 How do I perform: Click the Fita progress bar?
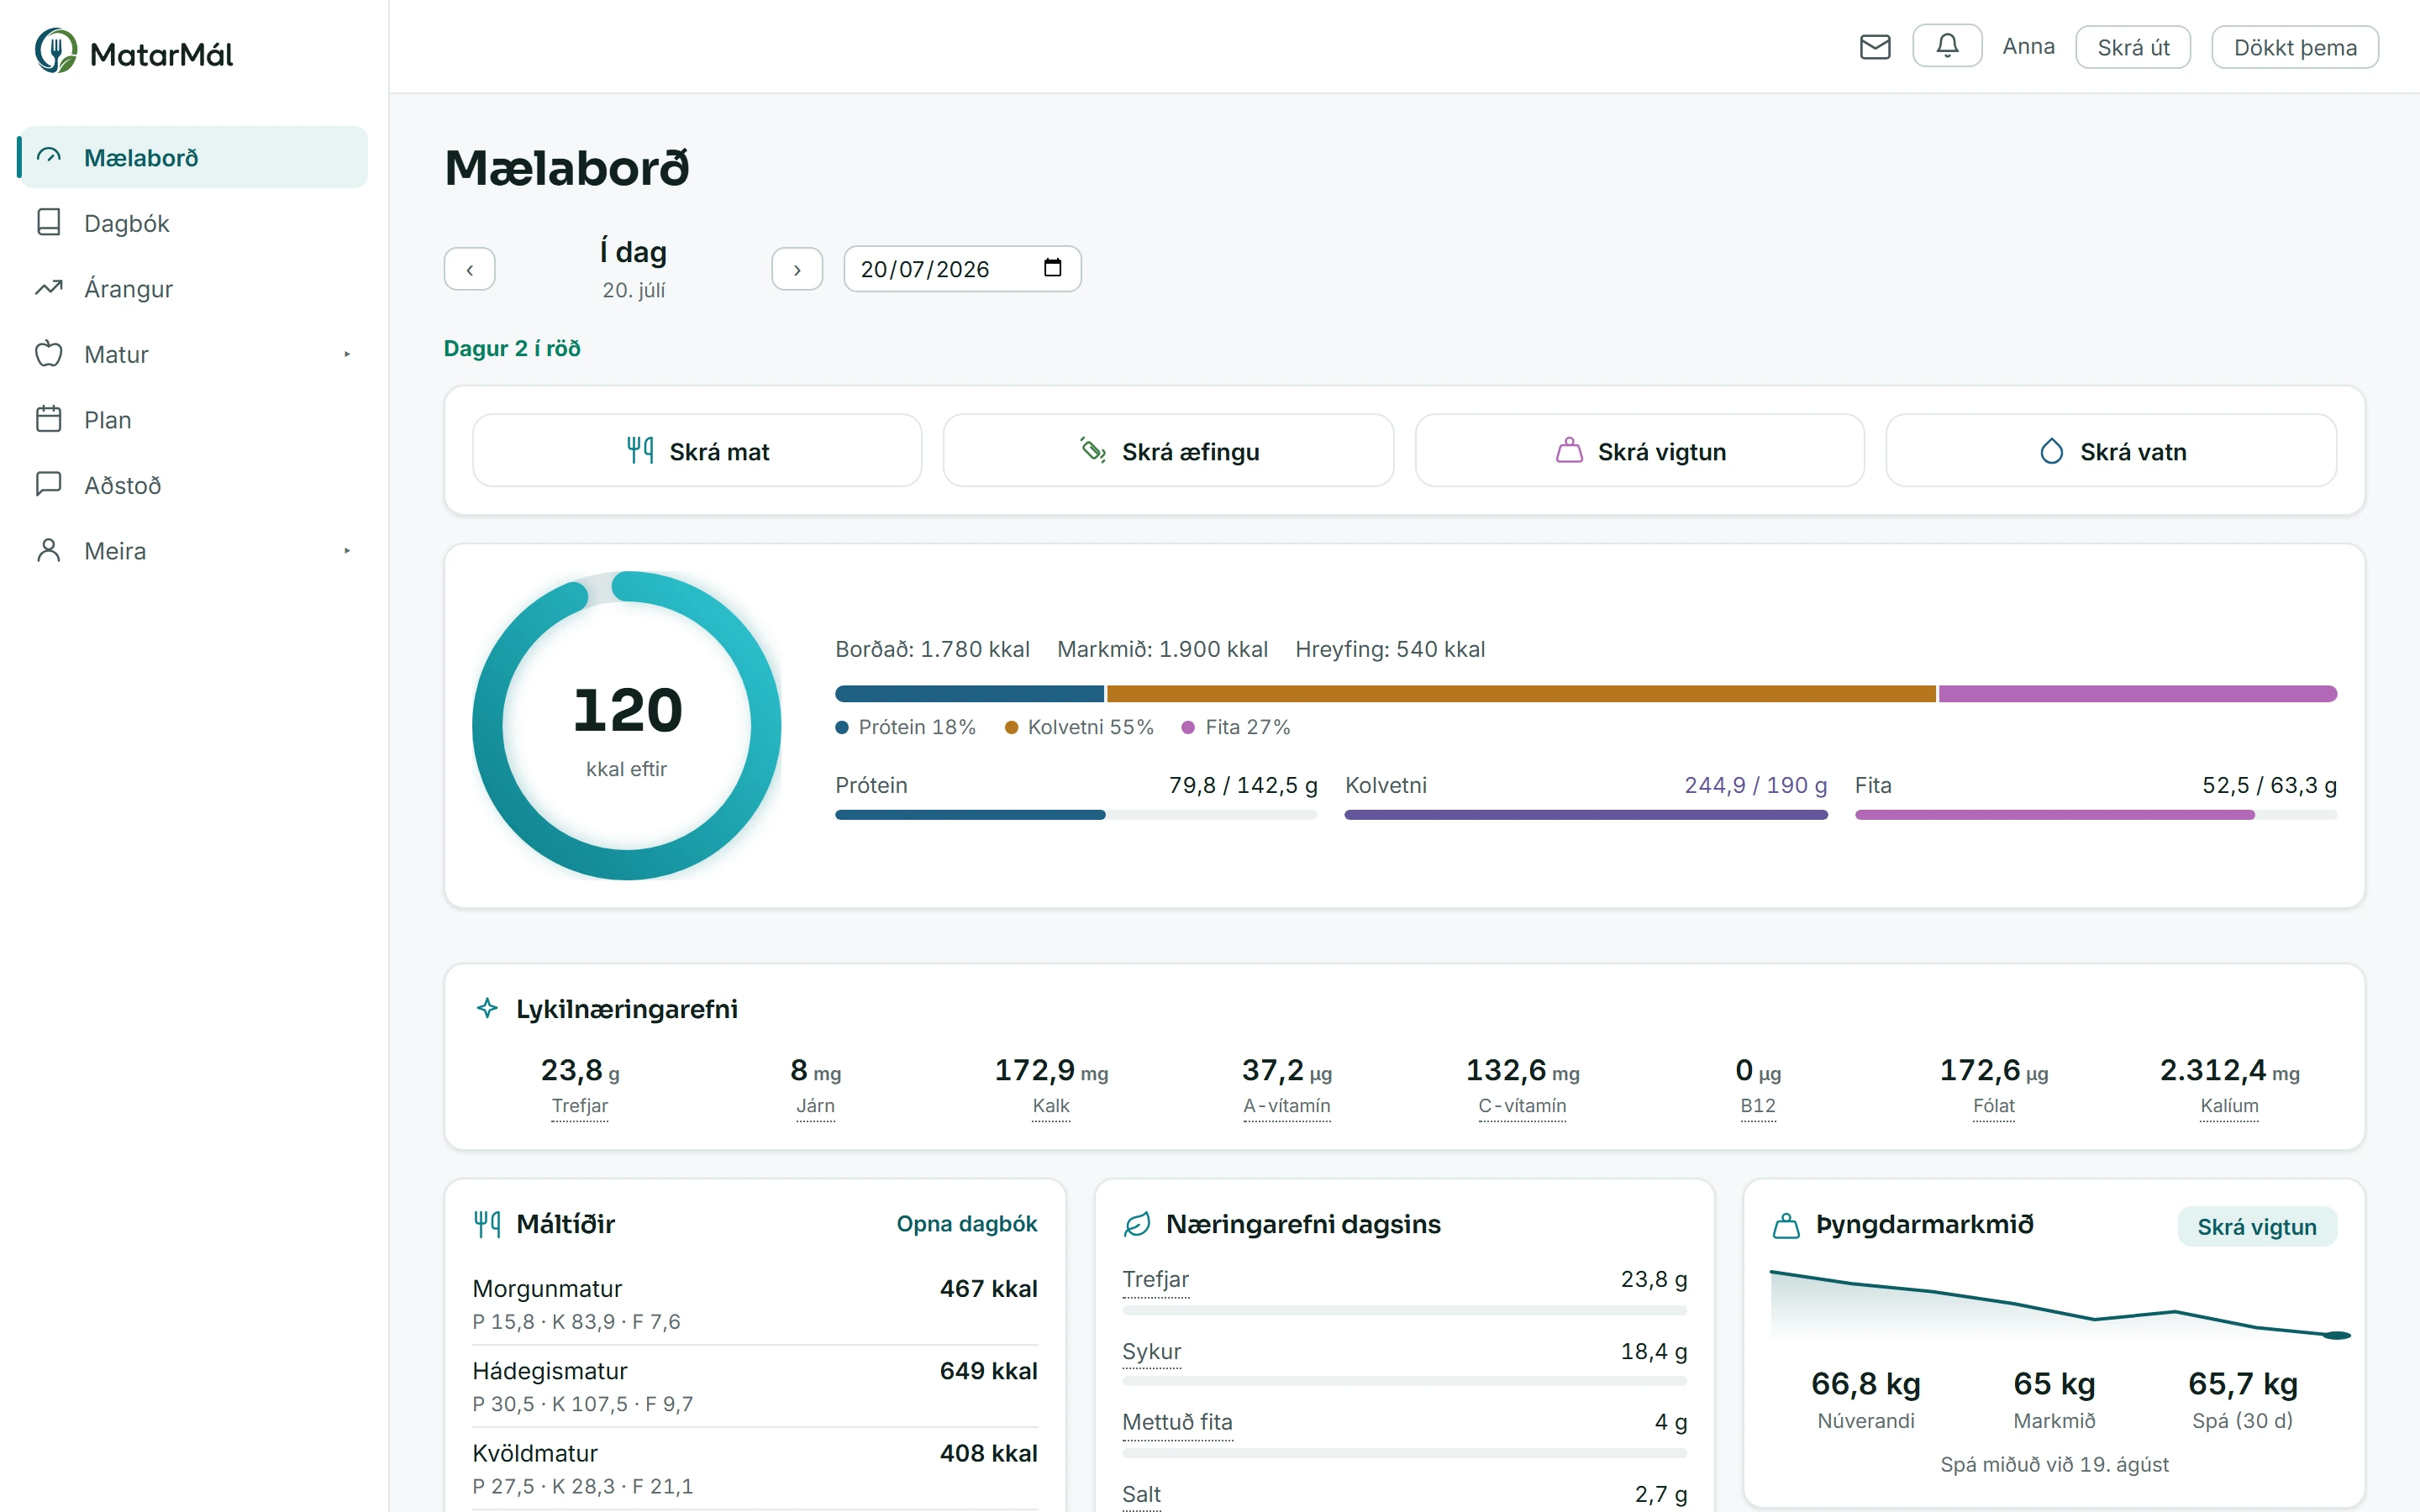[2096, 815]
